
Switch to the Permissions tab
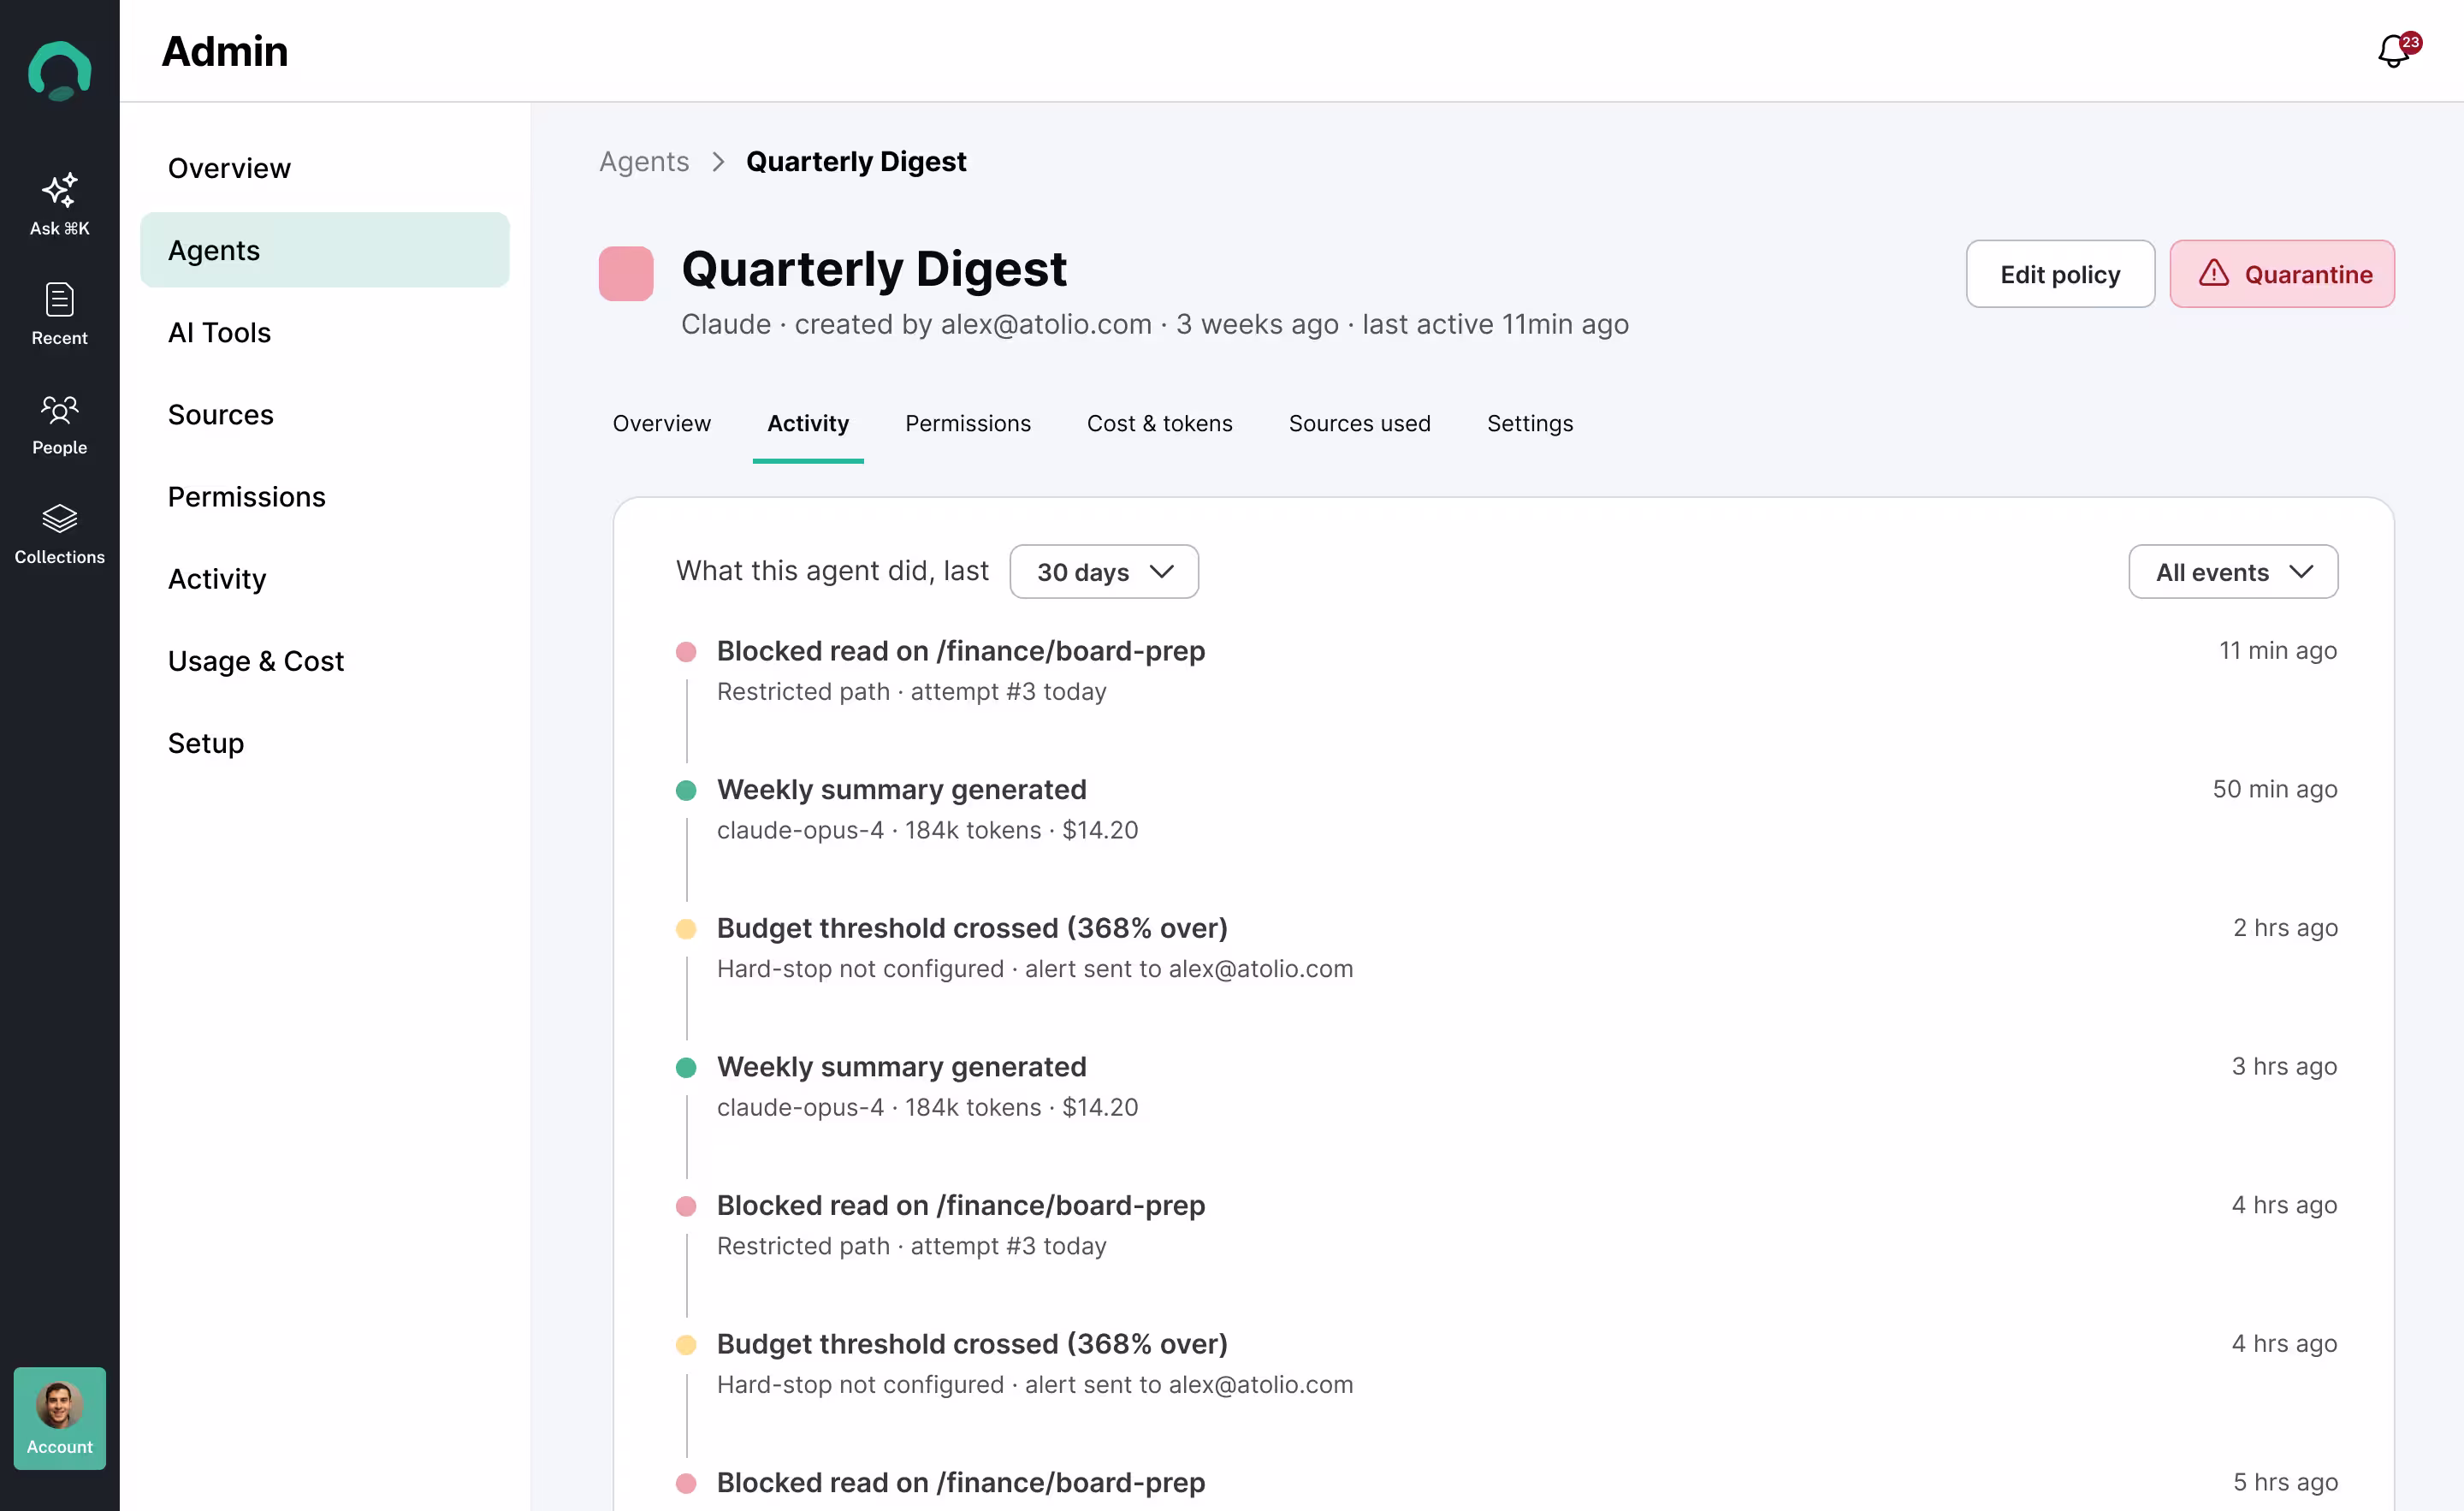pos(968,424)
